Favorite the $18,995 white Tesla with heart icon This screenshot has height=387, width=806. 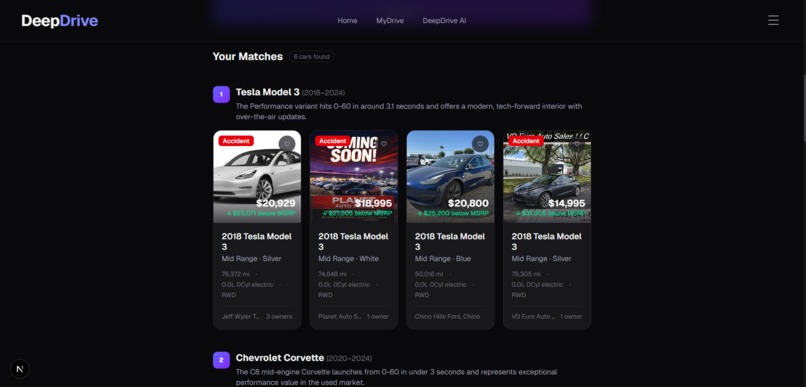(x=383, y=144)
